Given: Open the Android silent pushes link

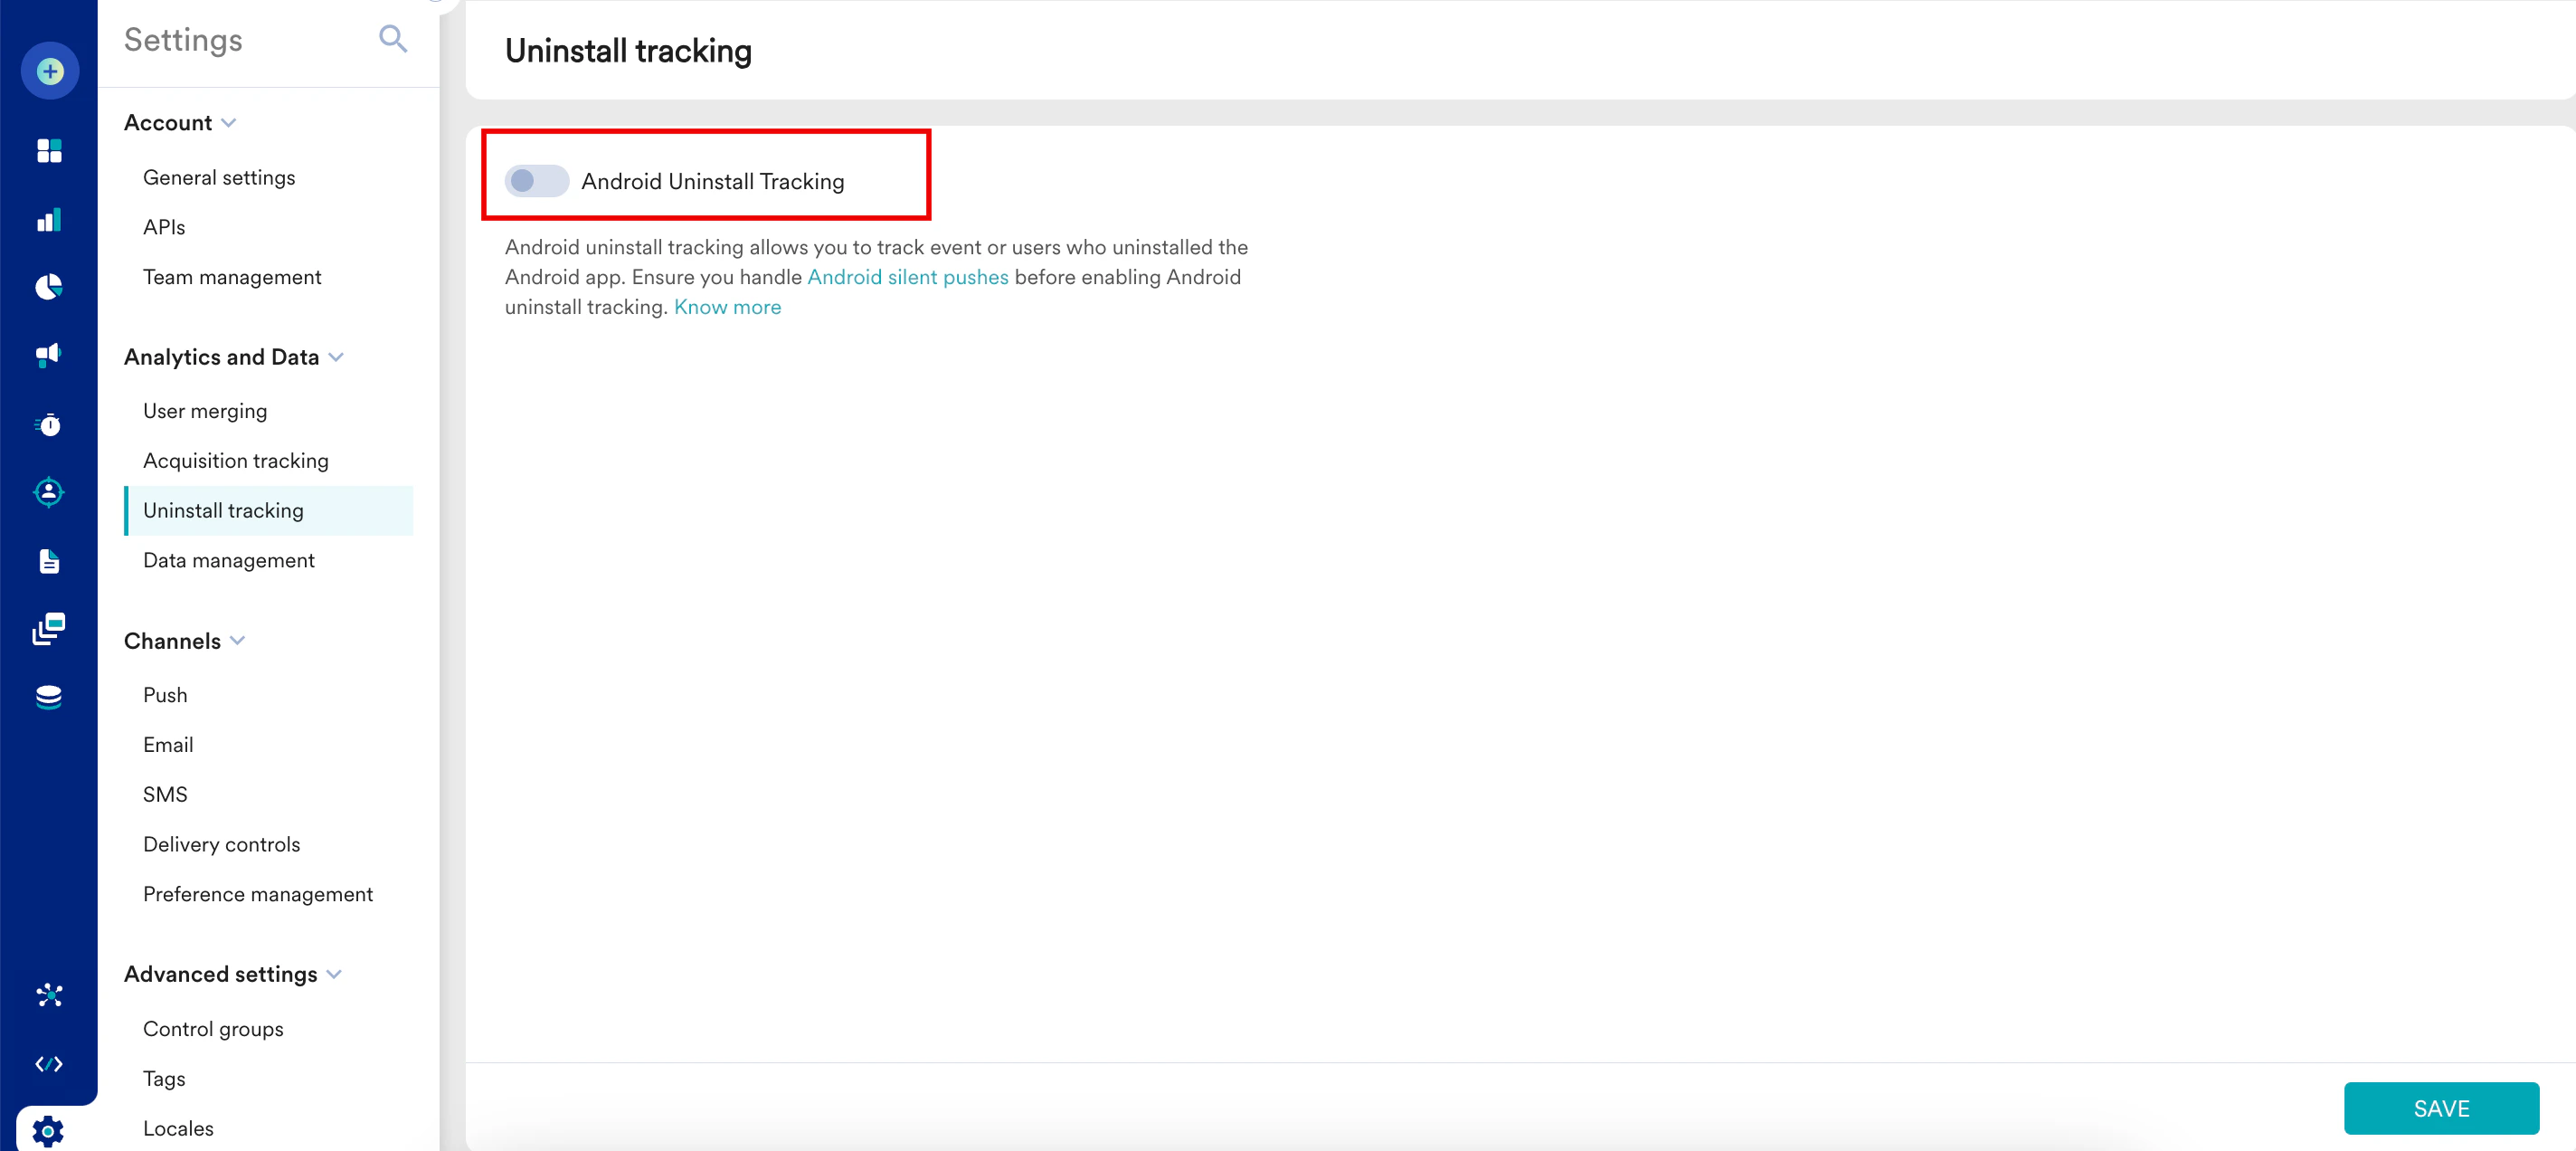Looking at the screenshot, I should pyautogui.click(x=907, y=277).
